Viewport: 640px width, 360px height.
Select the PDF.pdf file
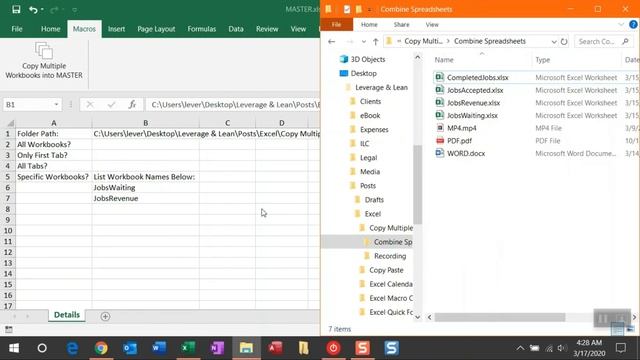459,141
